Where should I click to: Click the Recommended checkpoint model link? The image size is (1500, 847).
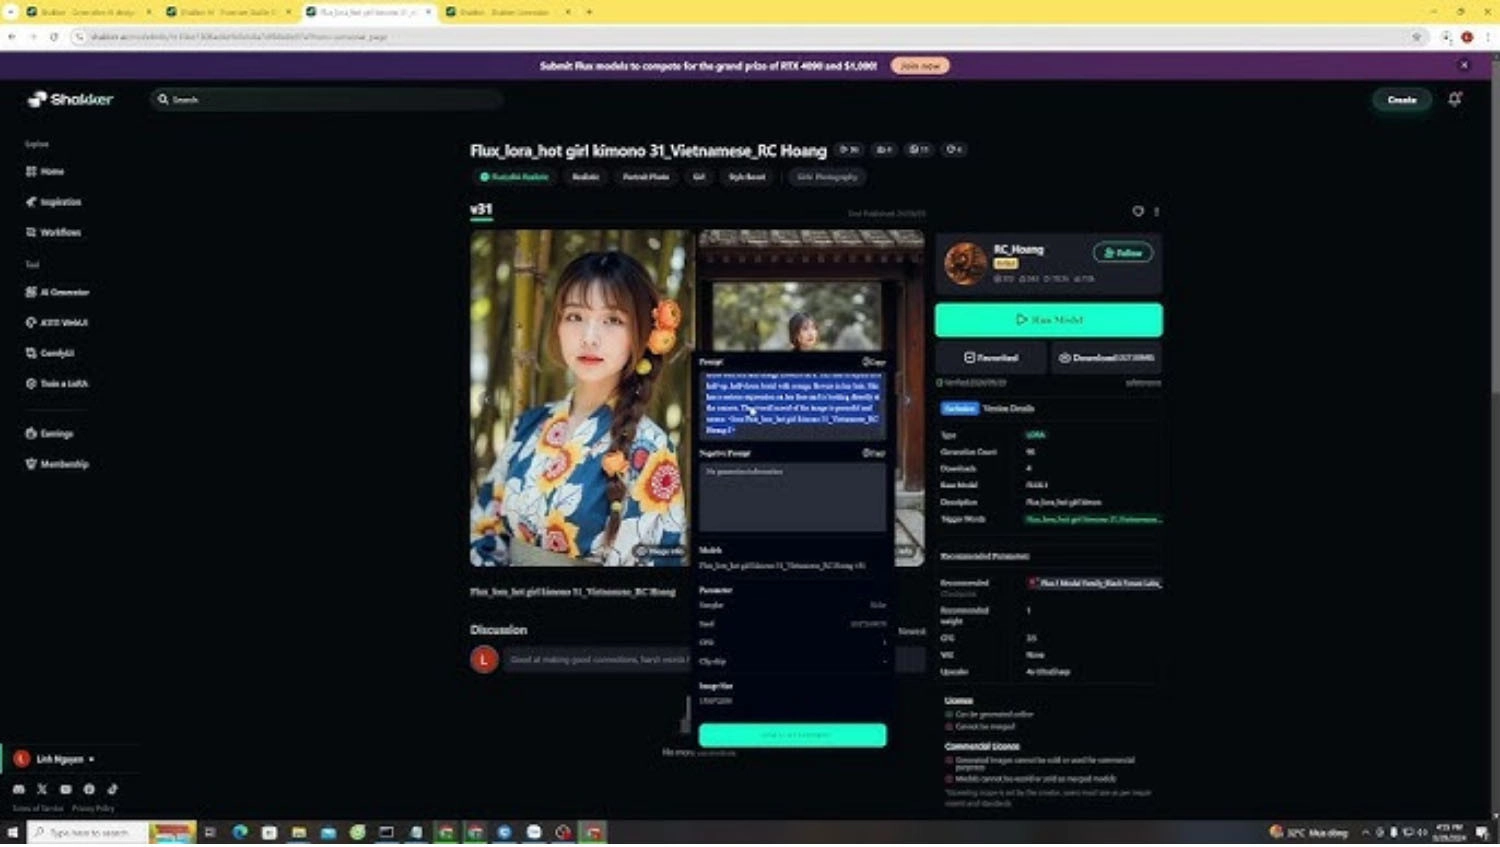[1095, 583]
